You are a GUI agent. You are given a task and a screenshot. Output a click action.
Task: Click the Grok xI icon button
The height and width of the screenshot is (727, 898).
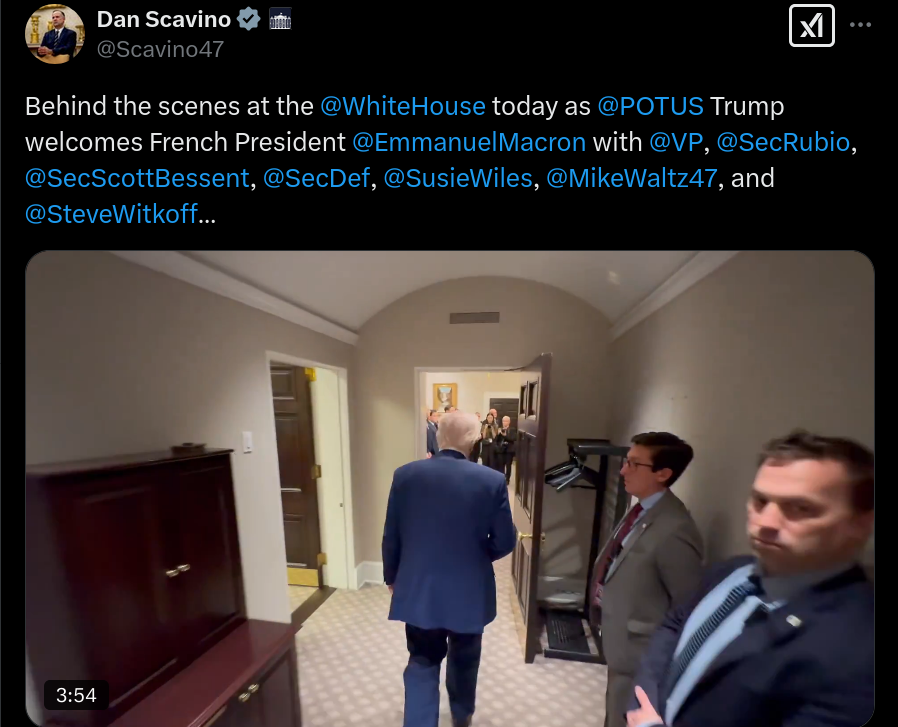pos(812,26)
